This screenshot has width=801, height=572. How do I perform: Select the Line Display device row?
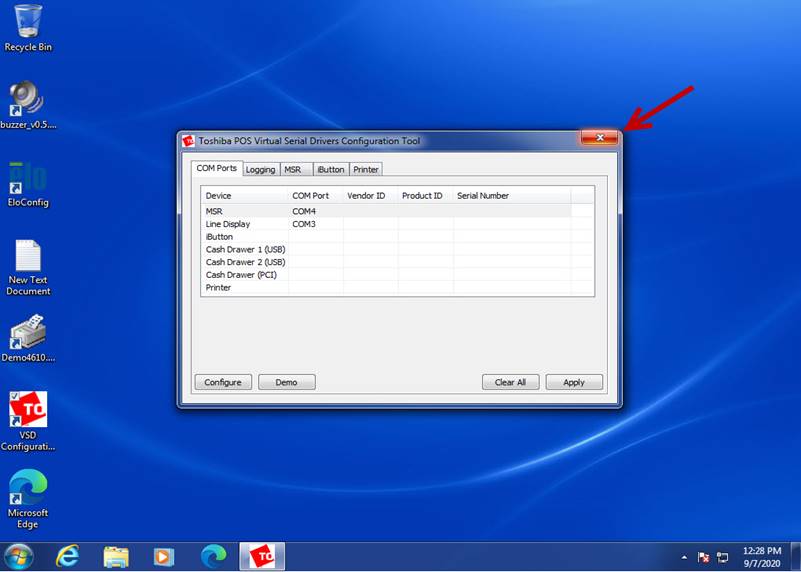point(228,224)
